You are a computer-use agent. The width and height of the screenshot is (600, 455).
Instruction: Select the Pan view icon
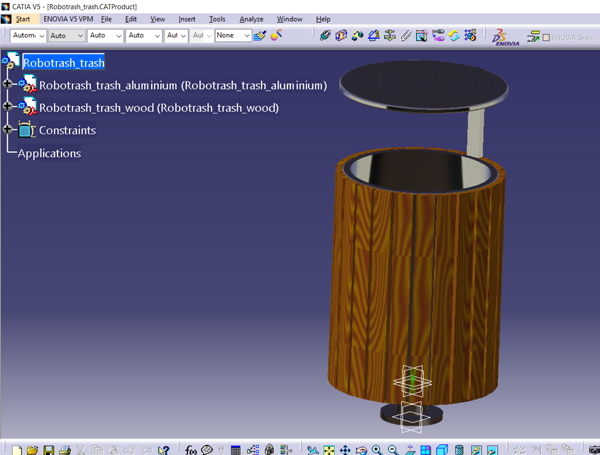point(345,450)
